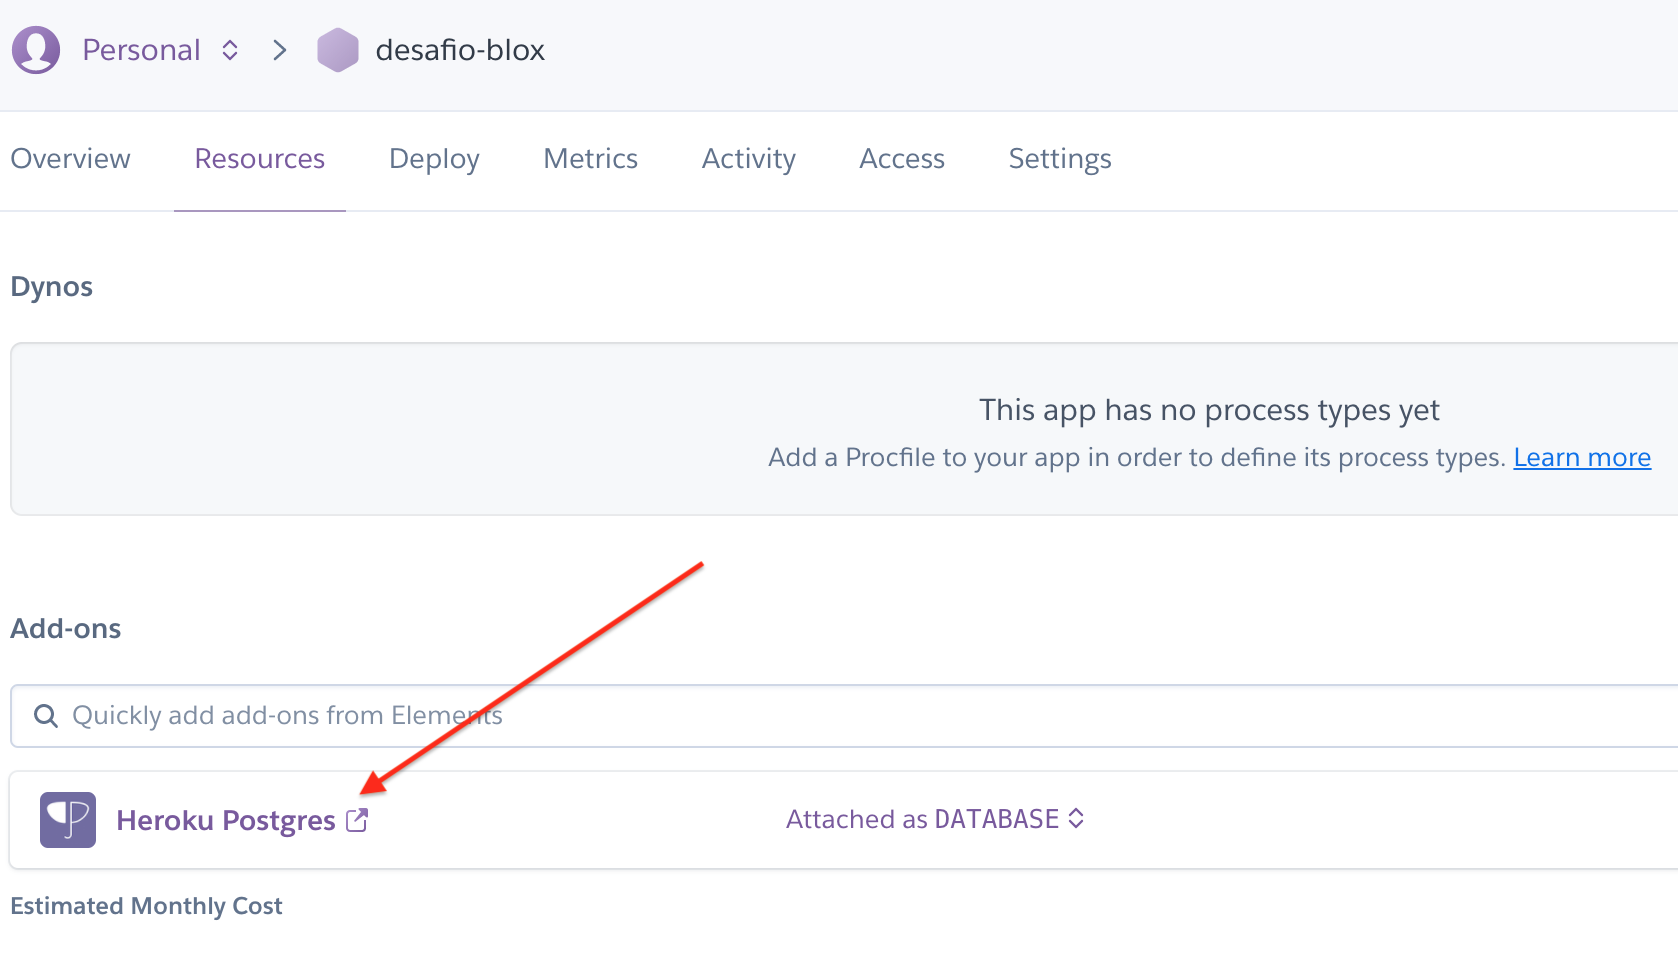Open the Personal account switcher arrows
The width and height of the screenshot is (1678, 956).
[x=230, y=50]
